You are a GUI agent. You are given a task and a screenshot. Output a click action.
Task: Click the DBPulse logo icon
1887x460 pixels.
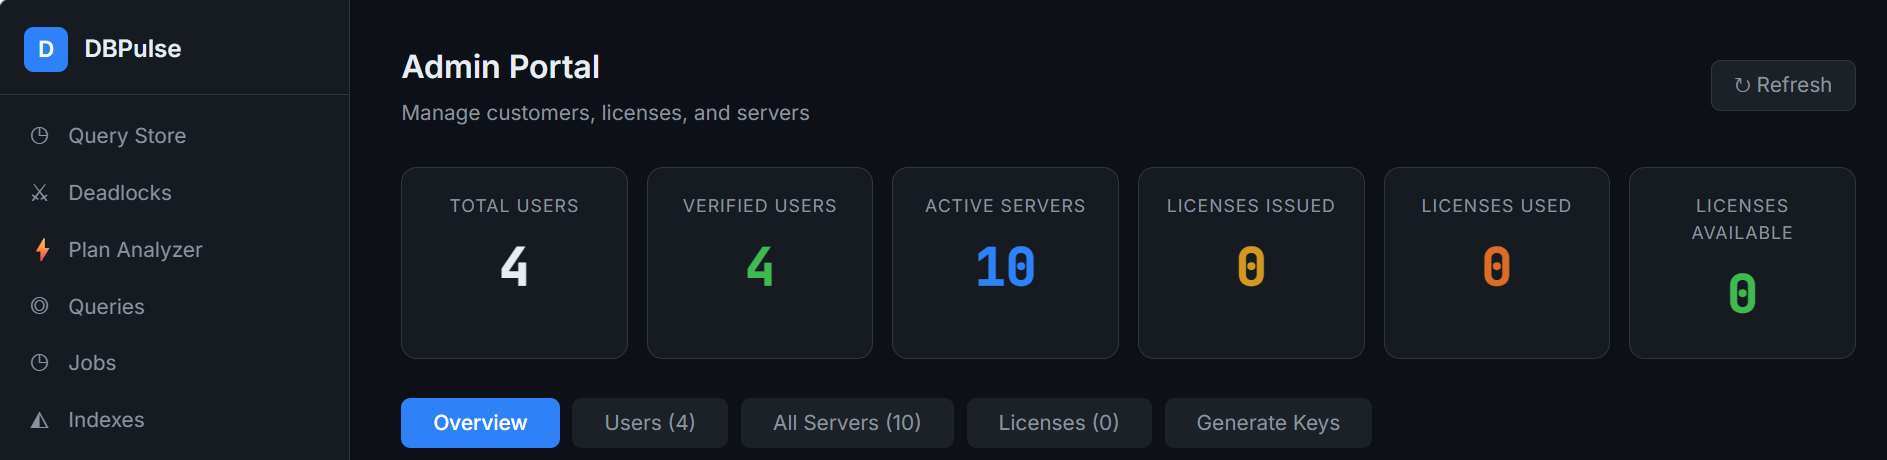click(x=46, y=49)
